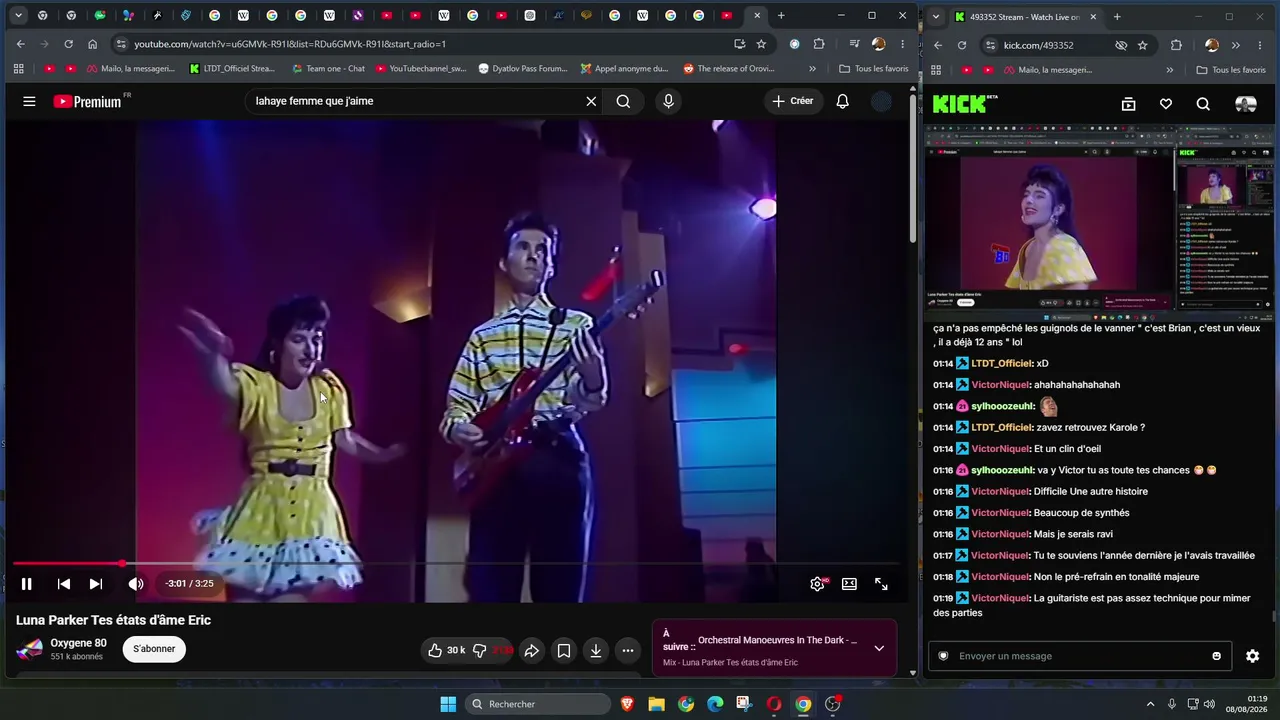Start YouTube voice search microphone

coord(668,101)
